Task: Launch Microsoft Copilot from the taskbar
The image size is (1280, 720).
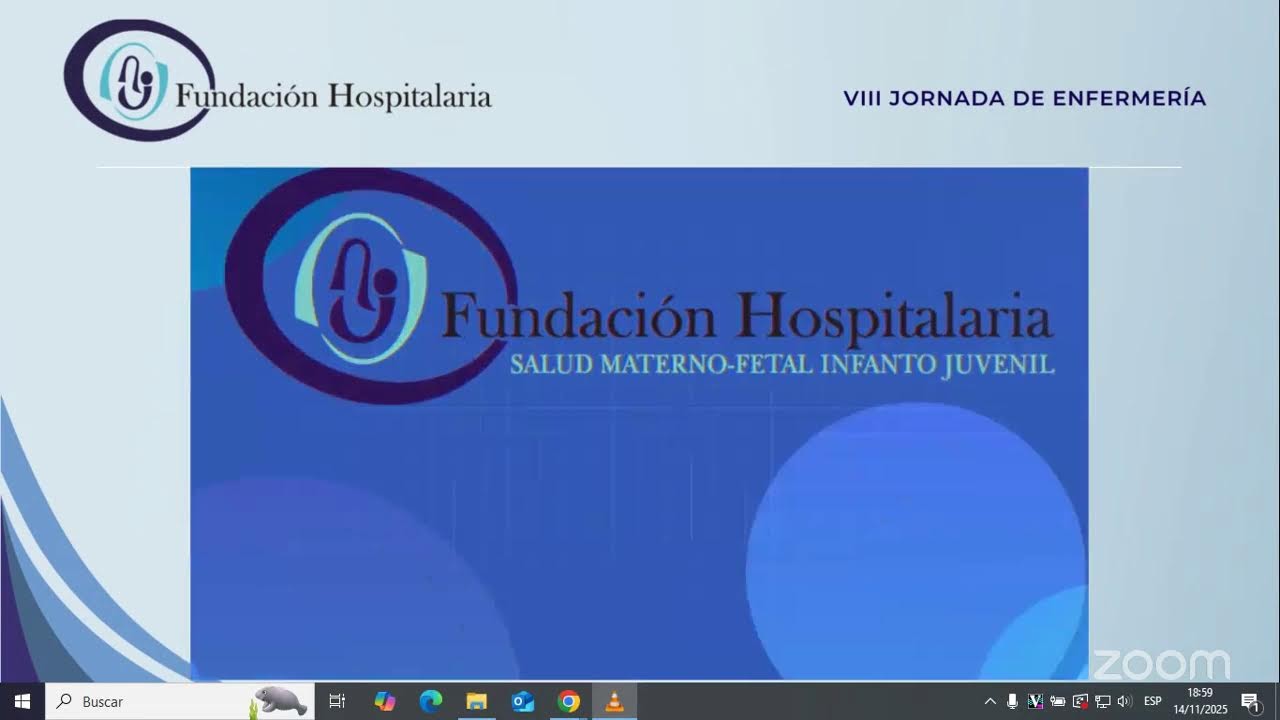Action: pyautogui.click(x=385, y=701)
